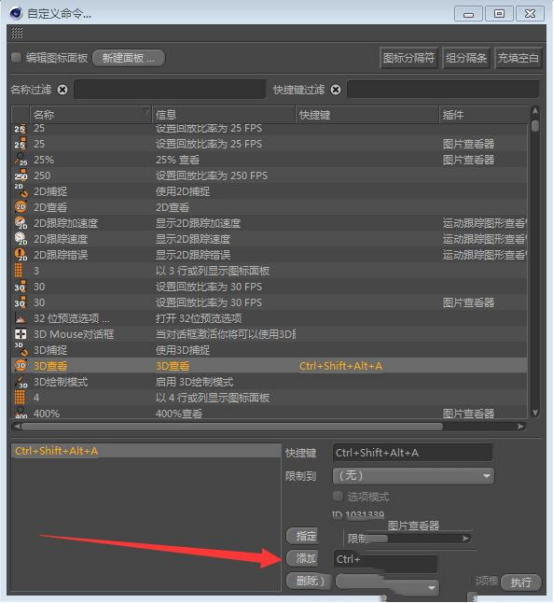554x603 pixels.
Task: Click the scroll down arrow of list
Action: coord(535,413)
